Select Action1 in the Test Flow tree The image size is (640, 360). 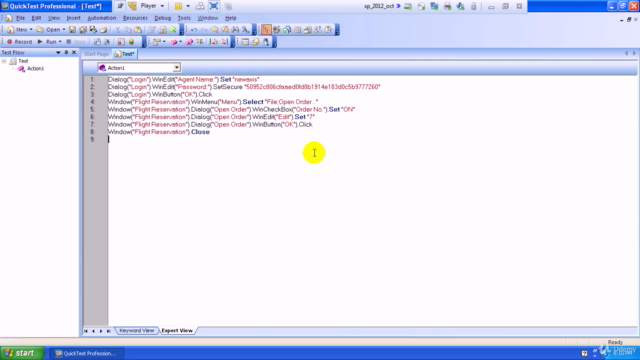point(35,69)
